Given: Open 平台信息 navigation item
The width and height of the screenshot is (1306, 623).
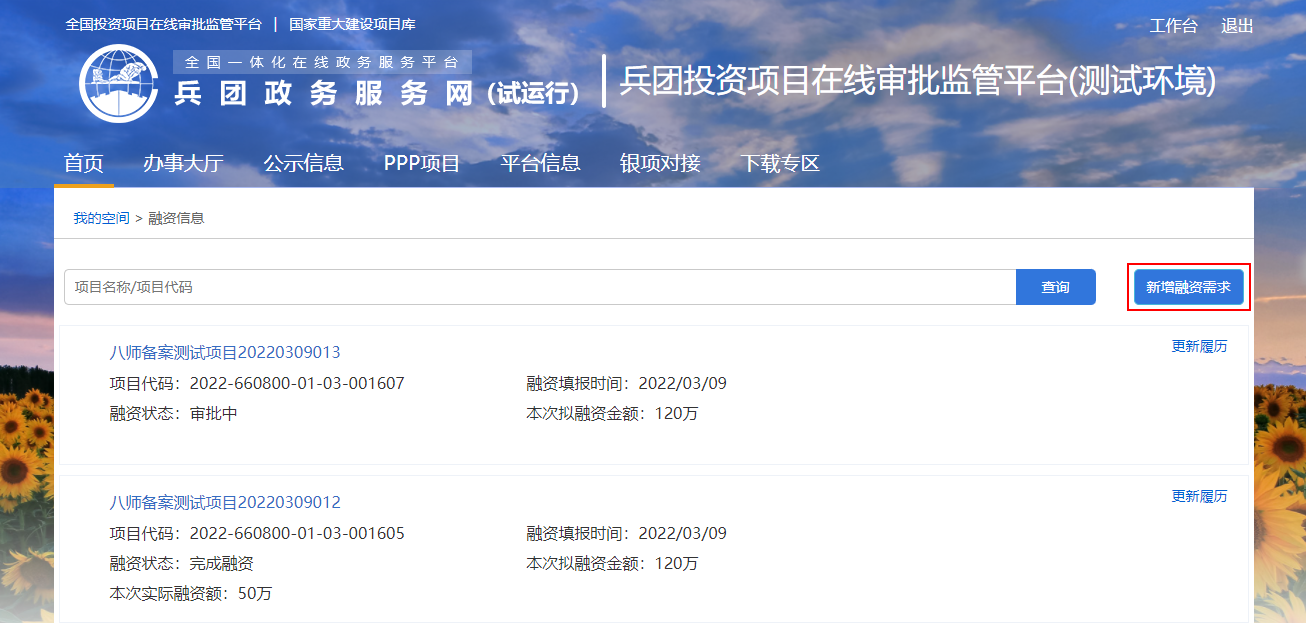Looking at the screenshot, I should (x=540, y=164).
